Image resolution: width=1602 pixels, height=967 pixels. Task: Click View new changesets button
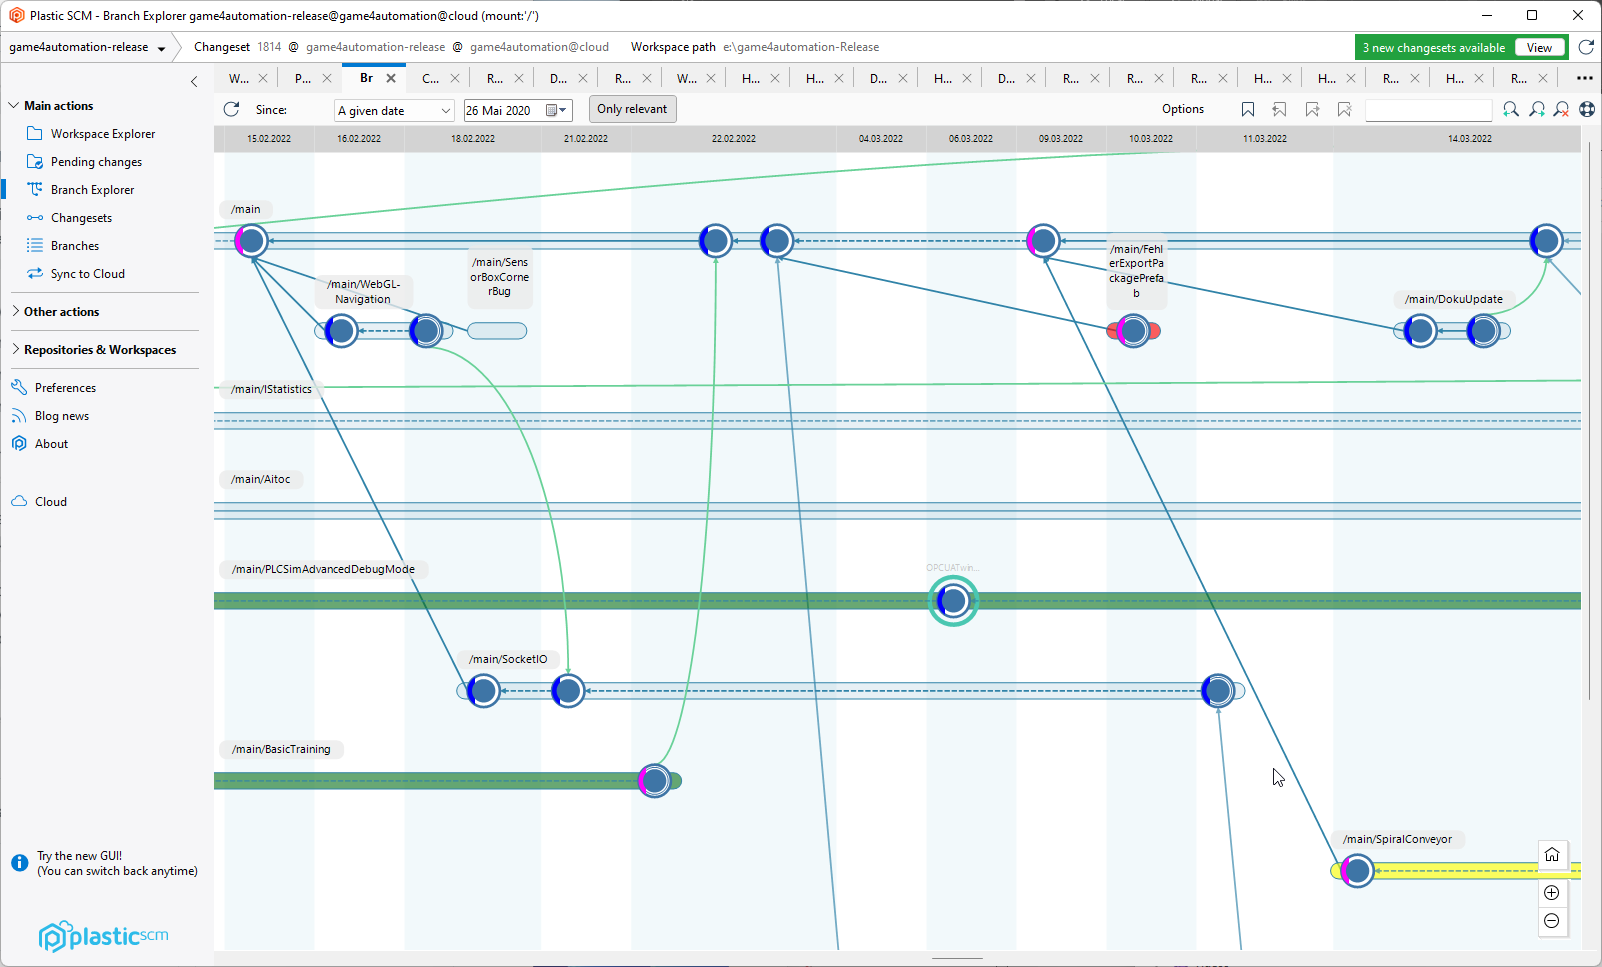[1539, 48]
